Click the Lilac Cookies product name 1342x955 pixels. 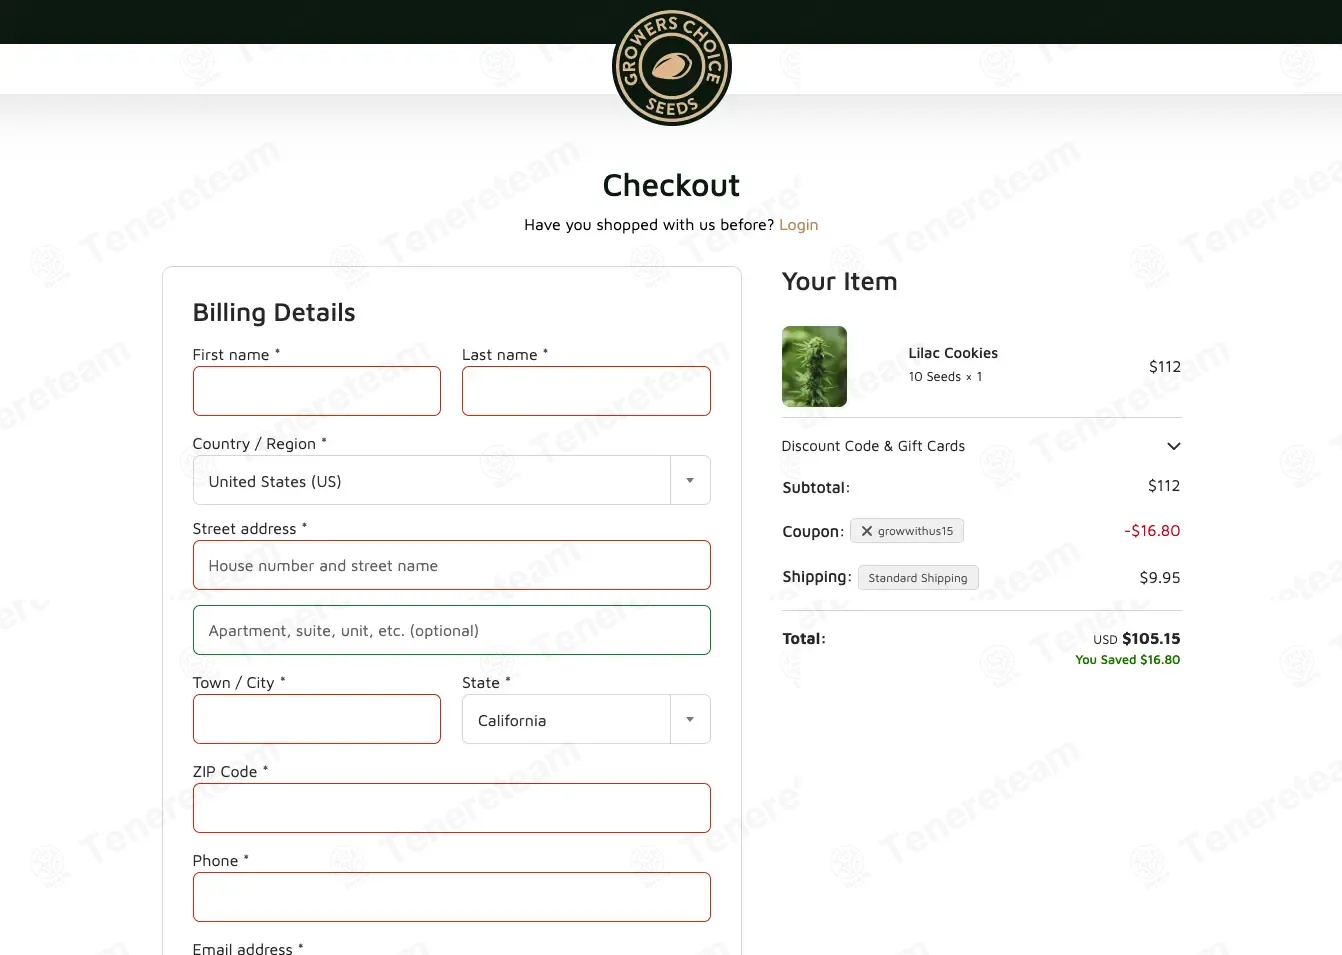pos(953,353)
